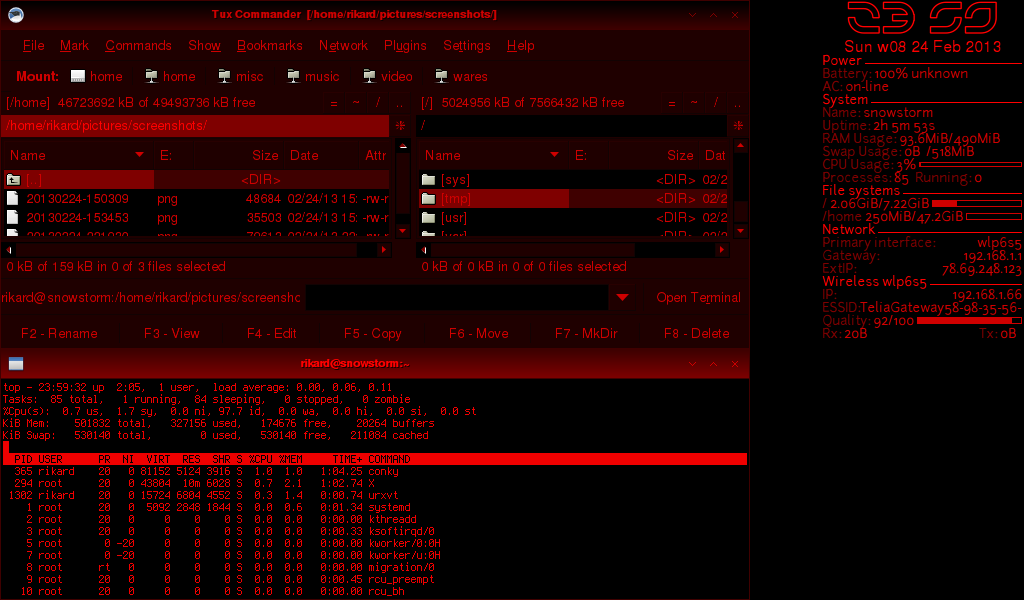Go to home directory "~" in /home panel

[356, 103]
